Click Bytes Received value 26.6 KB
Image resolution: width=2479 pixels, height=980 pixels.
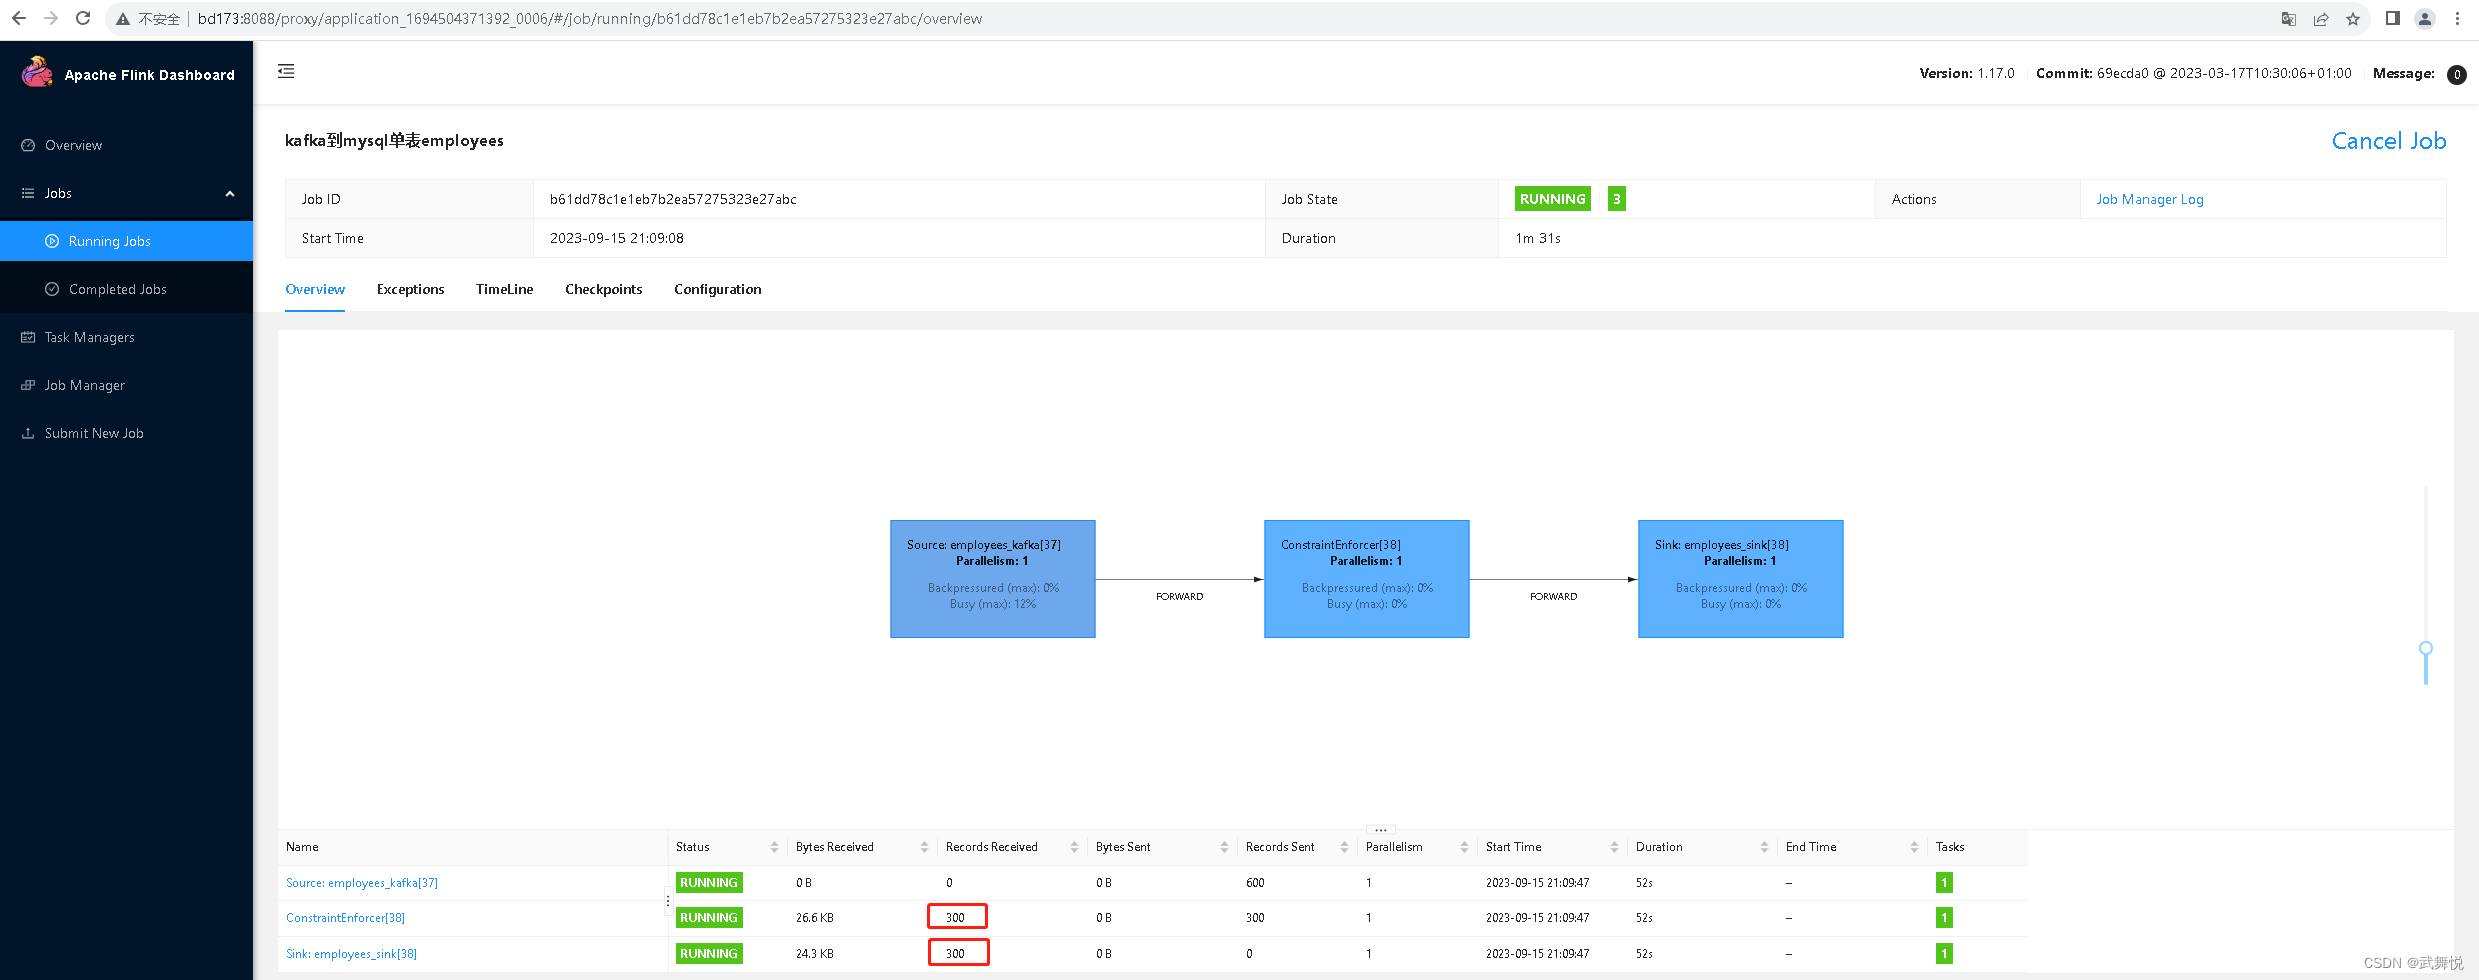click(x=814, y=918)
